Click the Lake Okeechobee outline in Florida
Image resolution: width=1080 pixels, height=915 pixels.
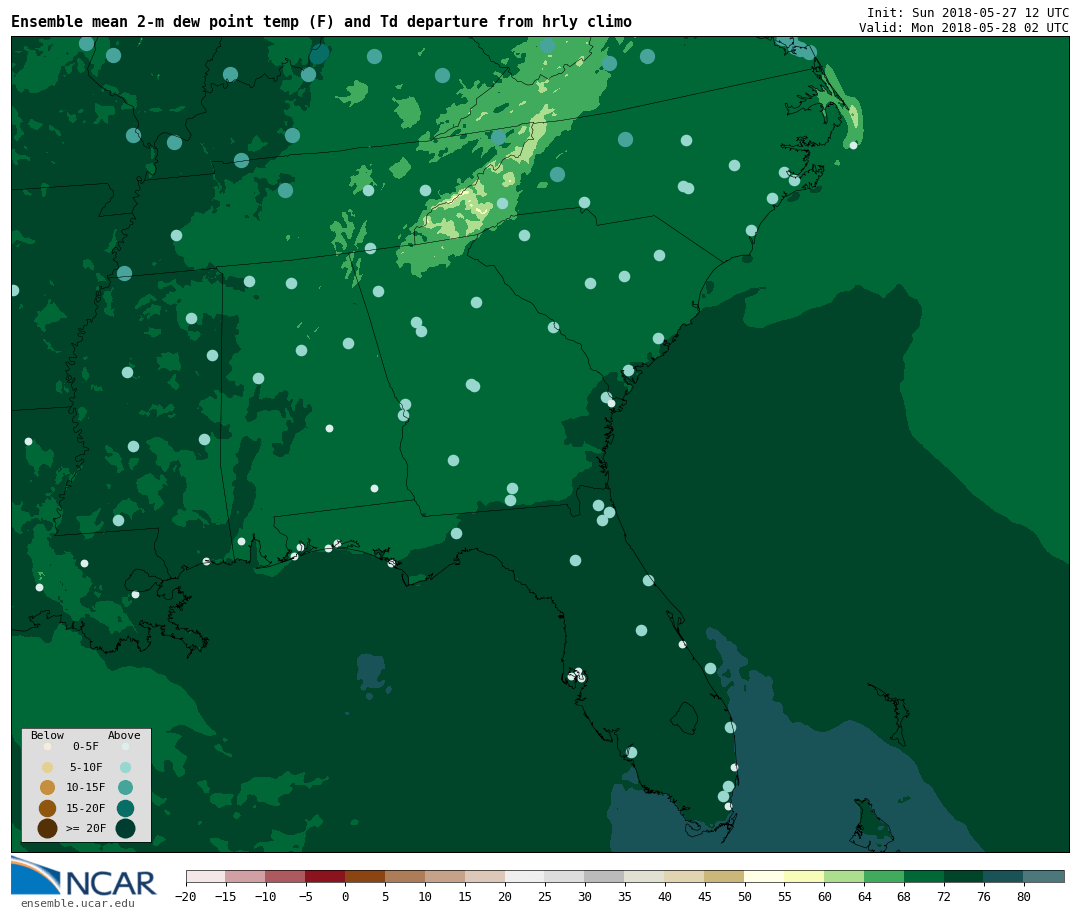coord(684,718)
